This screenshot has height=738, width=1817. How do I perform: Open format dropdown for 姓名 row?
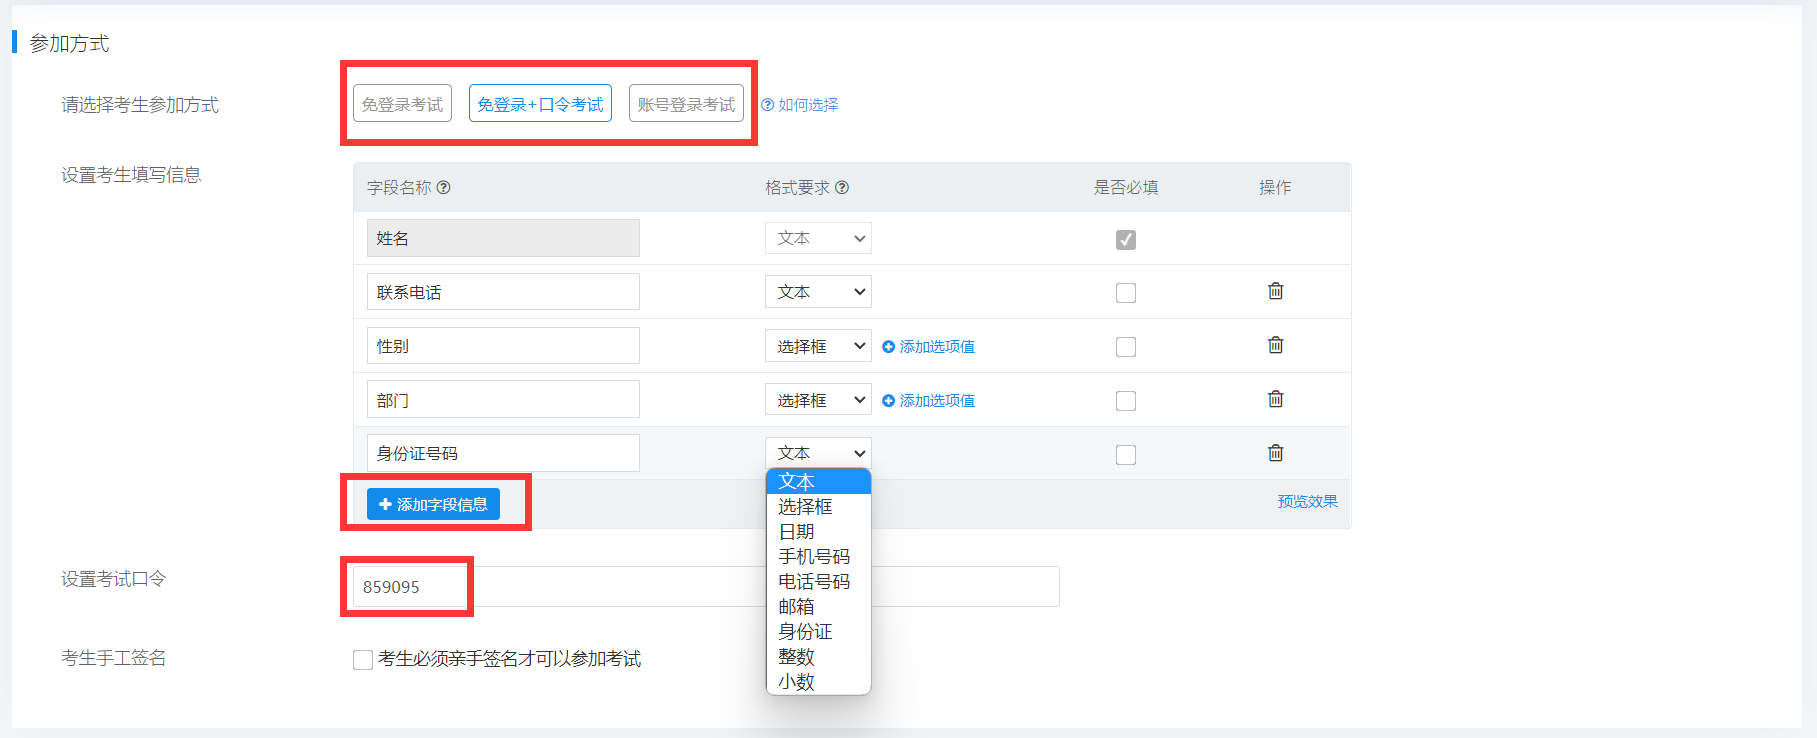(x=818, y=238)
